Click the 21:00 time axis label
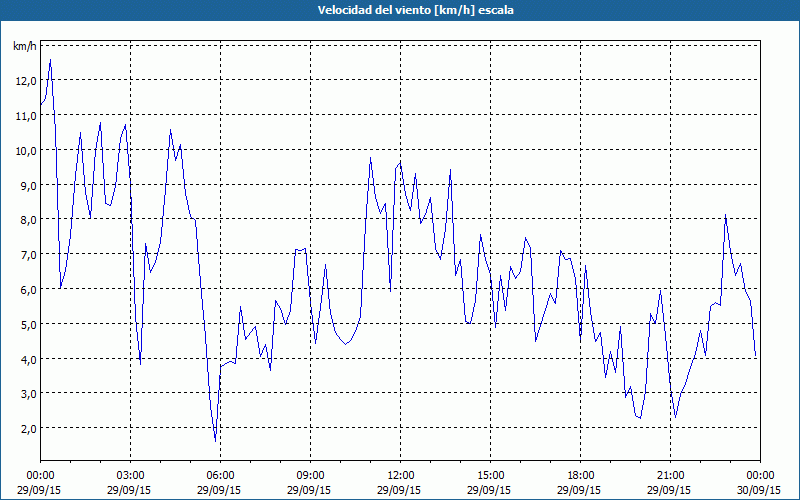Image resolution: width=800 pixels, height=500 pixels. (670, 476)
